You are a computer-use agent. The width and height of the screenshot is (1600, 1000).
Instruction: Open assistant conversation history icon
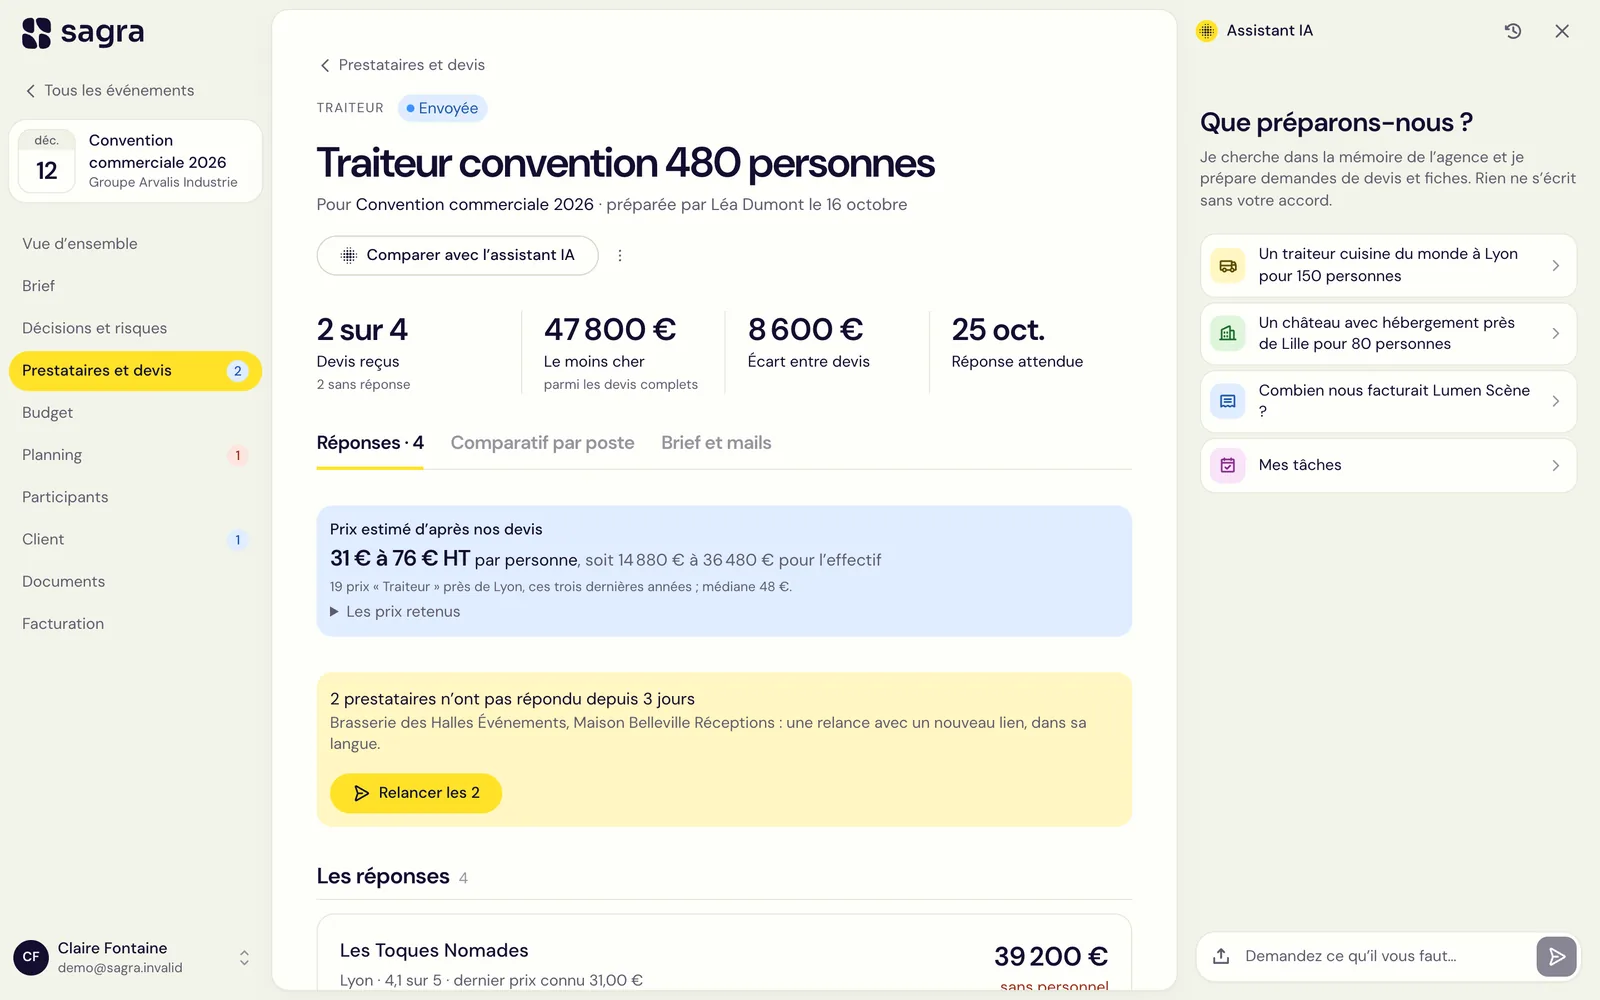(x=1513, y=31)
